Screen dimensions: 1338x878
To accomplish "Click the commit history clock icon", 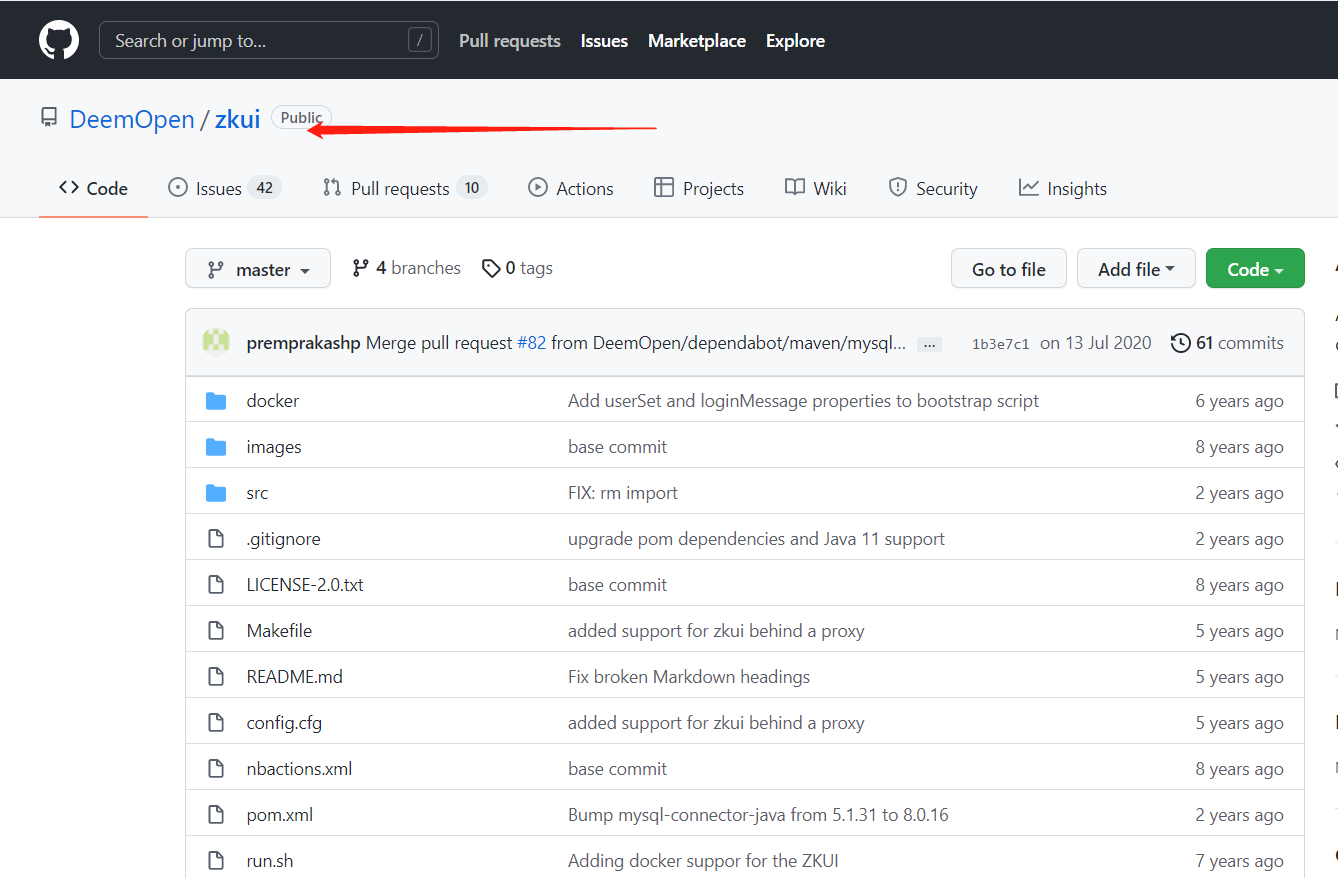I will coord(1181,343).
